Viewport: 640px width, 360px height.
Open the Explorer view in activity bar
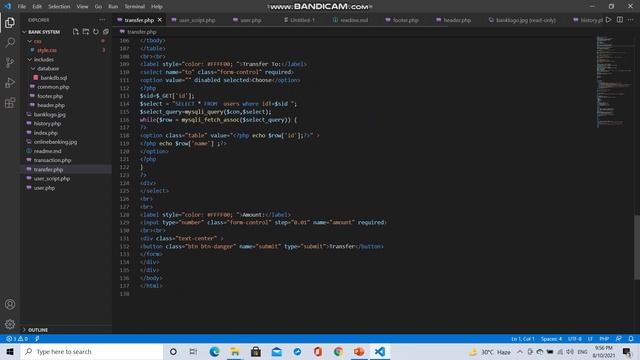tap(10, 22)
